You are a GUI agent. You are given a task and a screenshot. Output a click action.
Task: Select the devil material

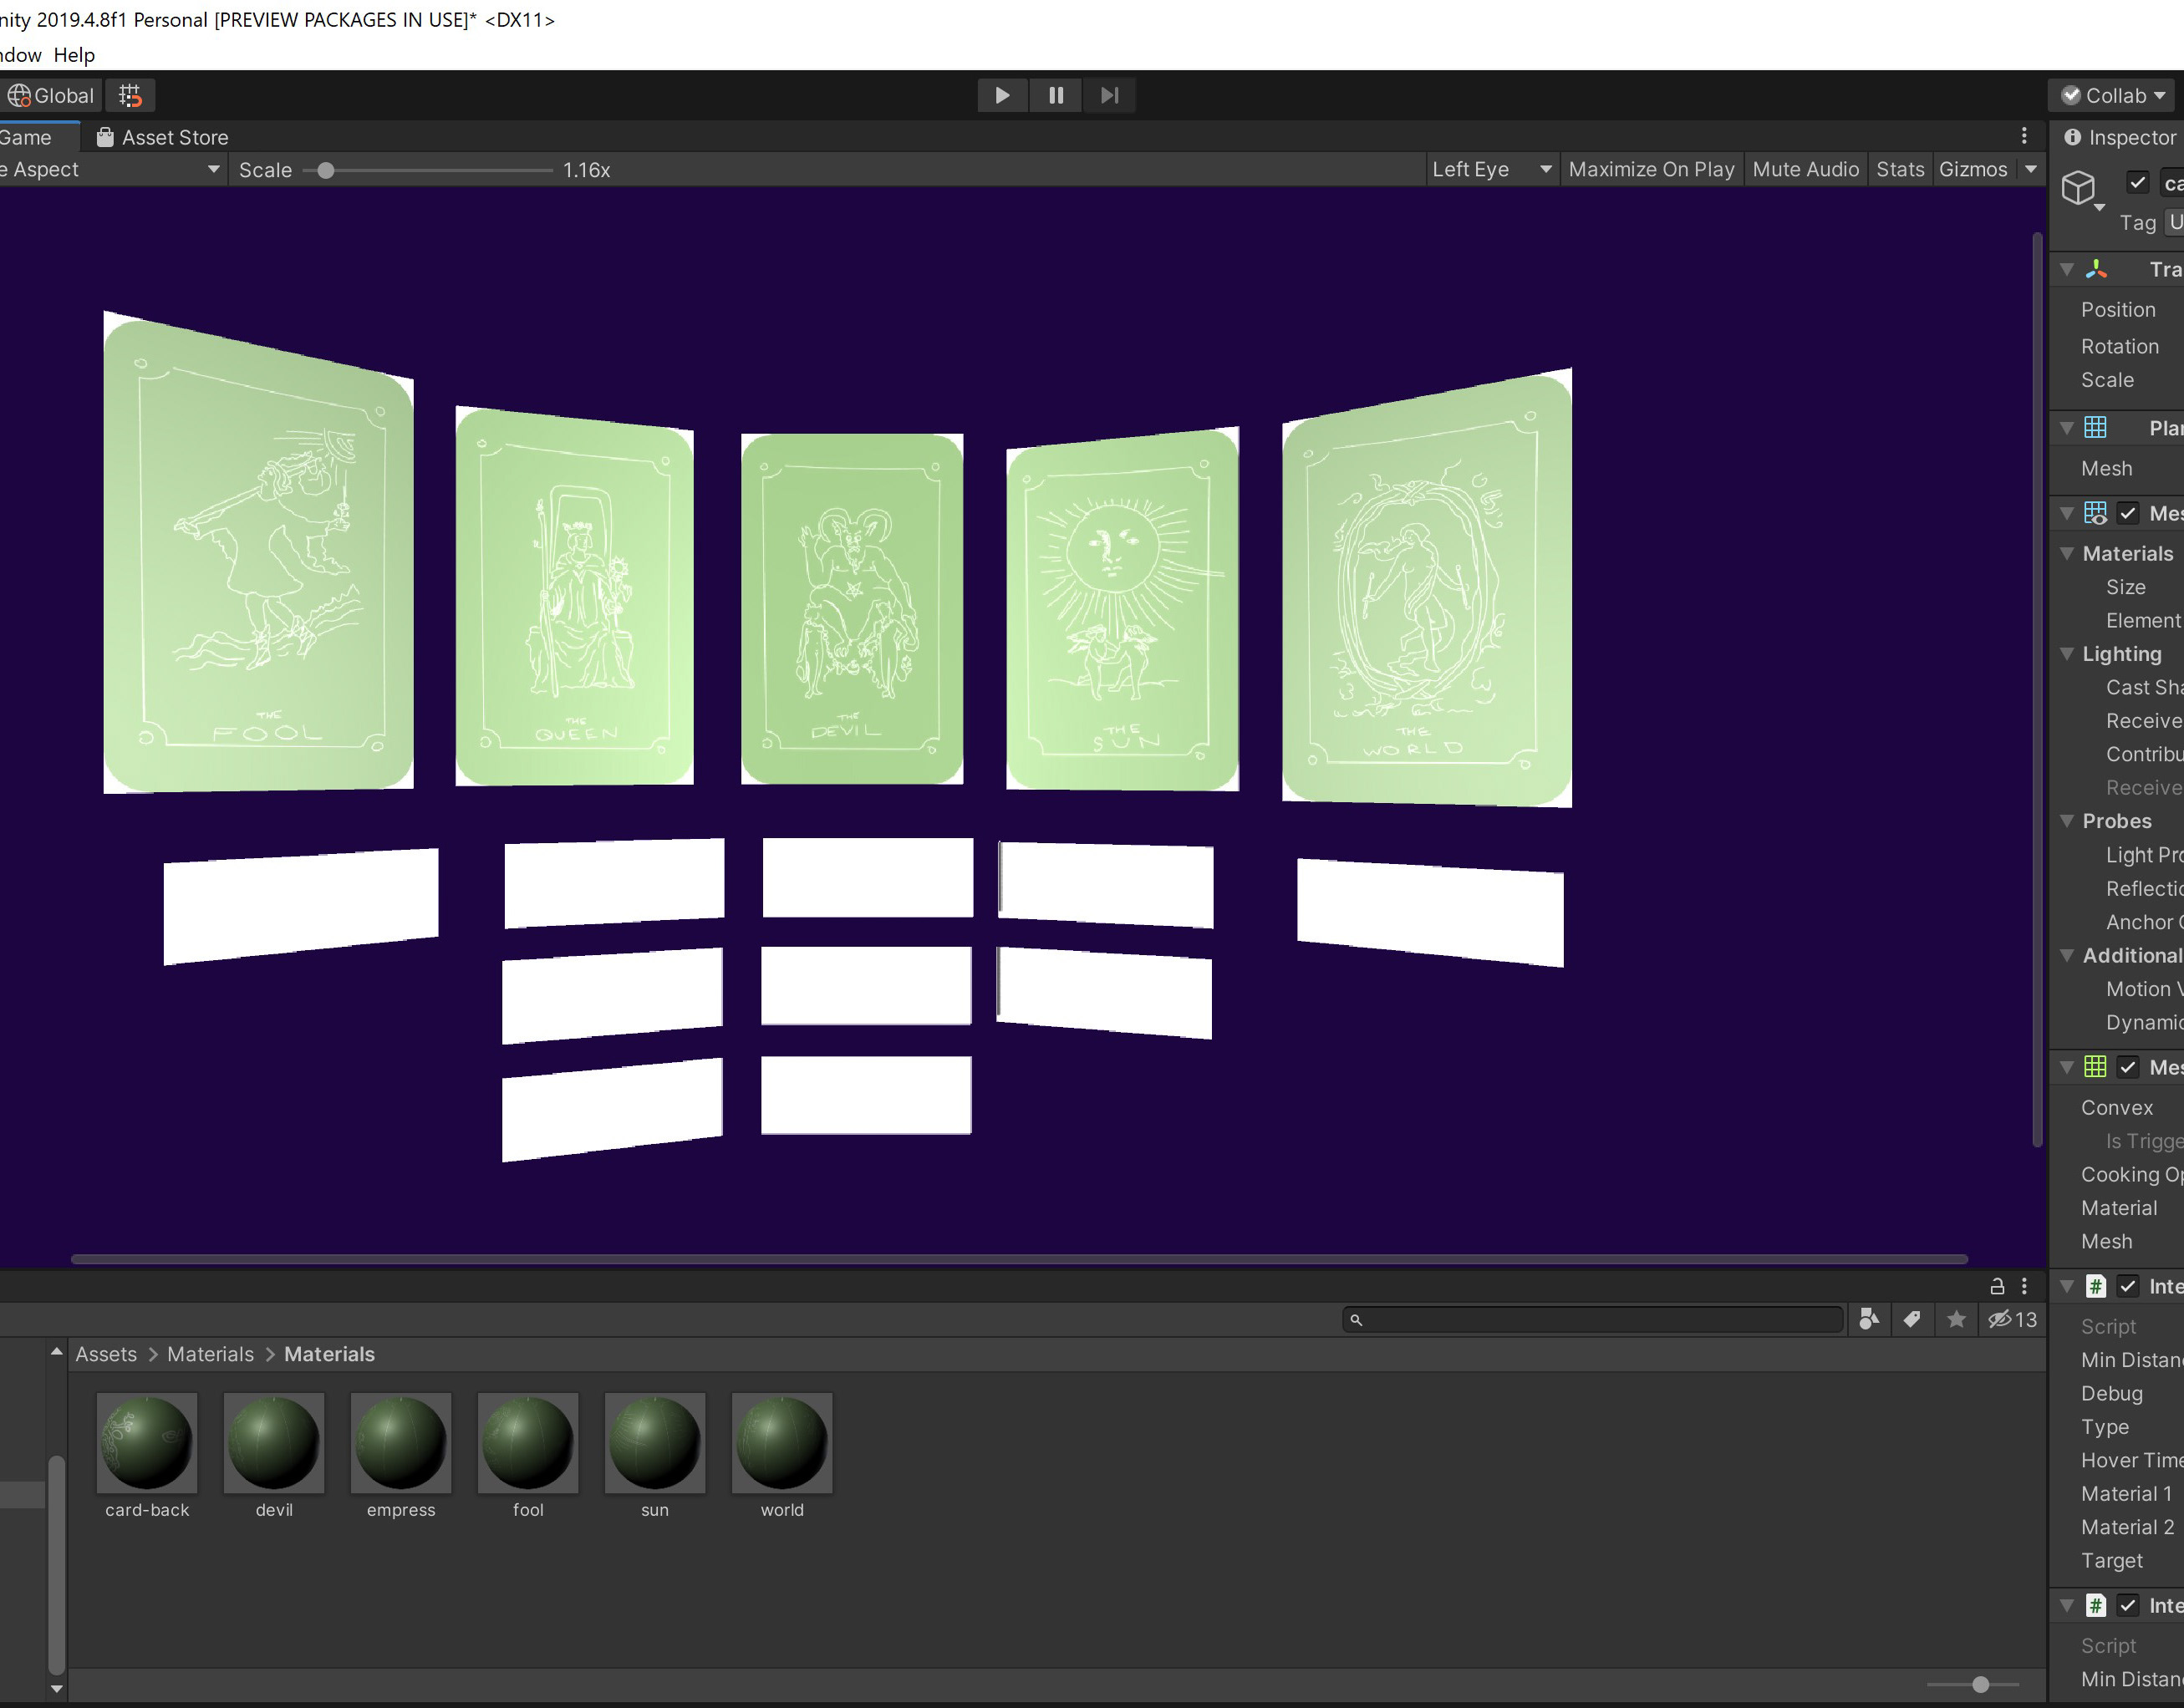pos(274,1456)
